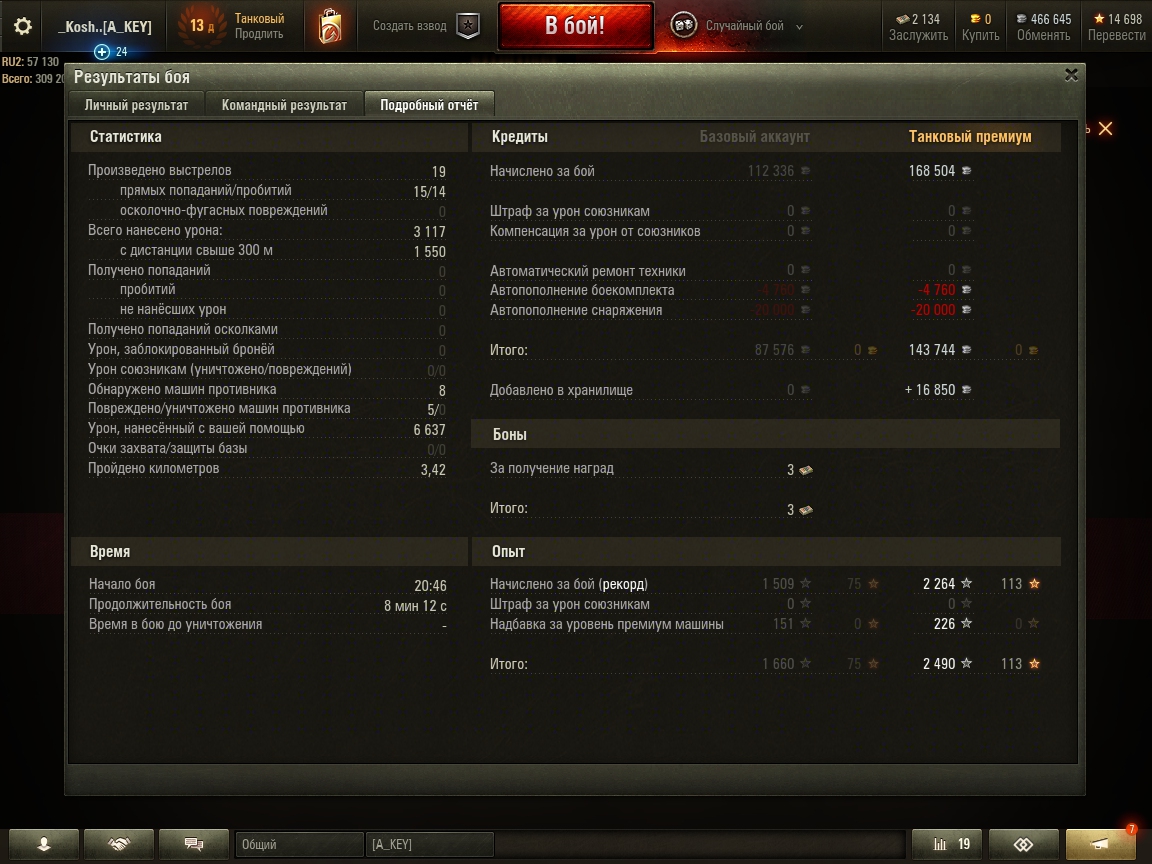The image size is (1152, 864).
Task: Open the notification center with badge 7
Action: click(1100, 844)
